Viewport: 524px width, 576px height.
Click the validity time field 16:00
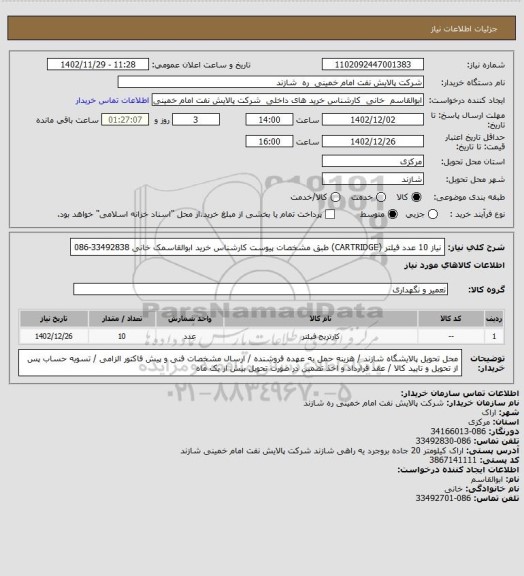[x=269, y=141]
